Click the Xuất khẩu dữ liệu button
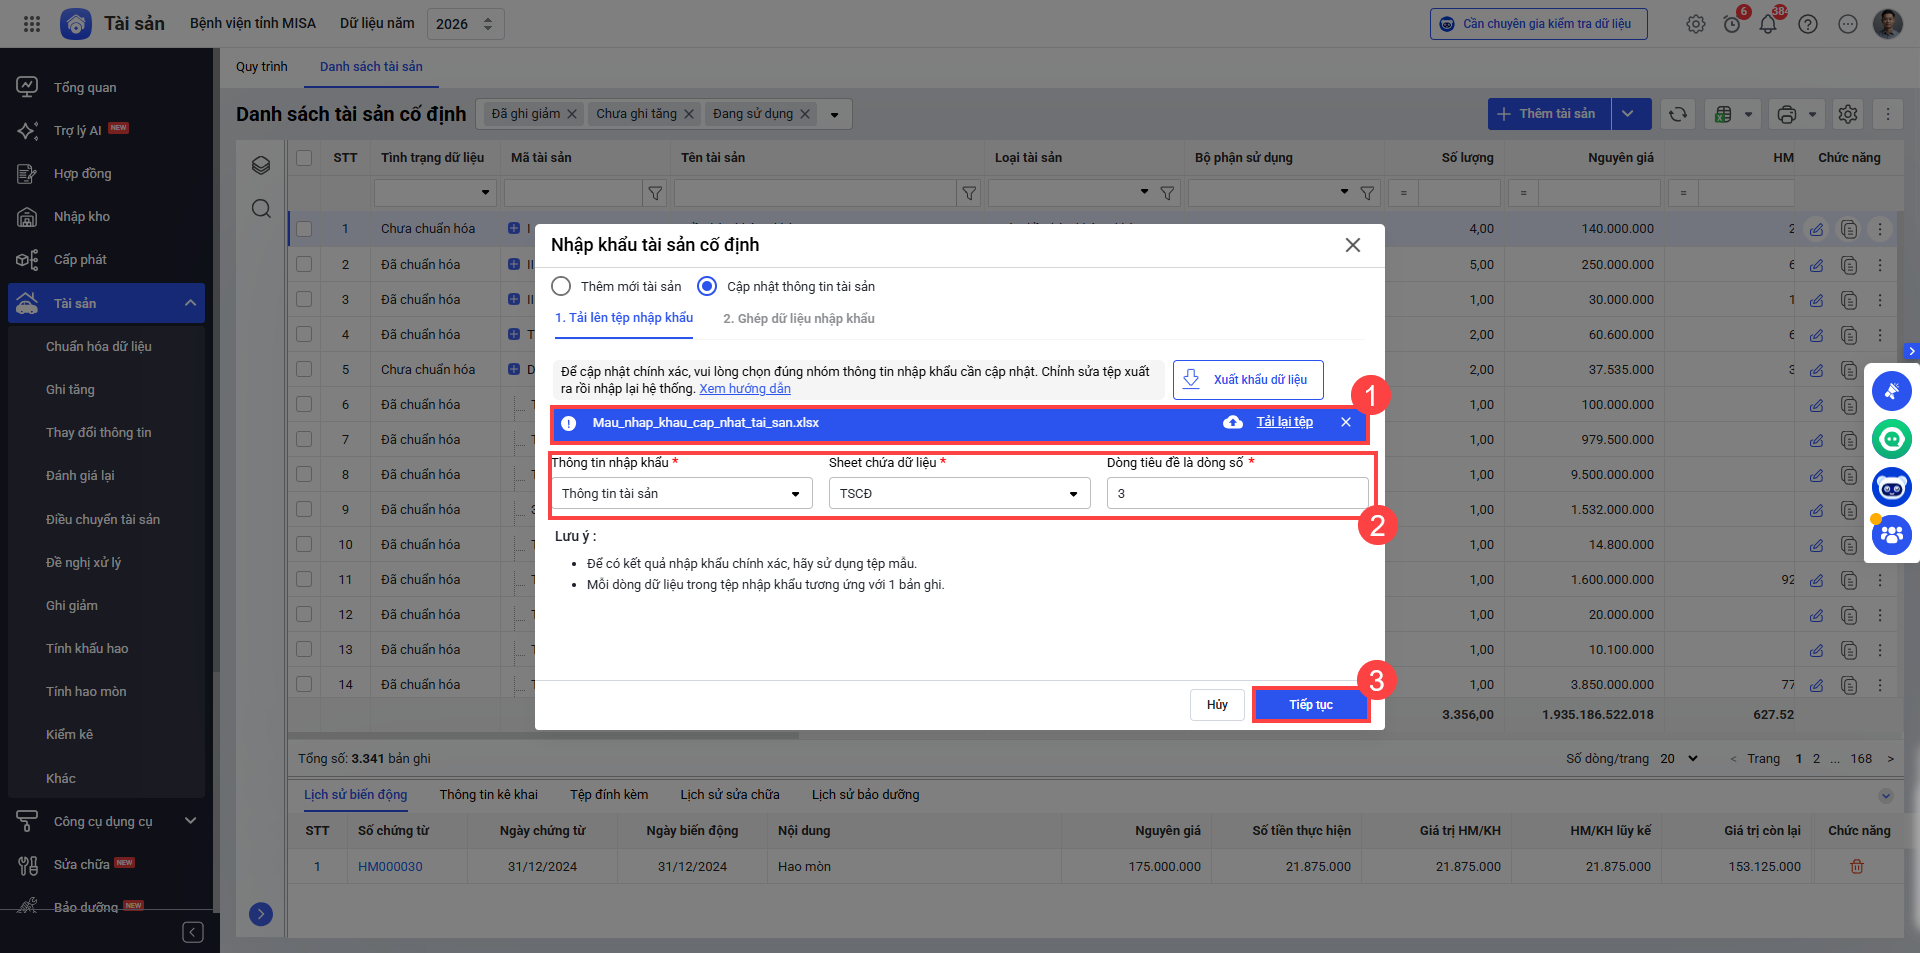The width and height of the screenshot is (1920, 953). click(x=1248, y=380)
